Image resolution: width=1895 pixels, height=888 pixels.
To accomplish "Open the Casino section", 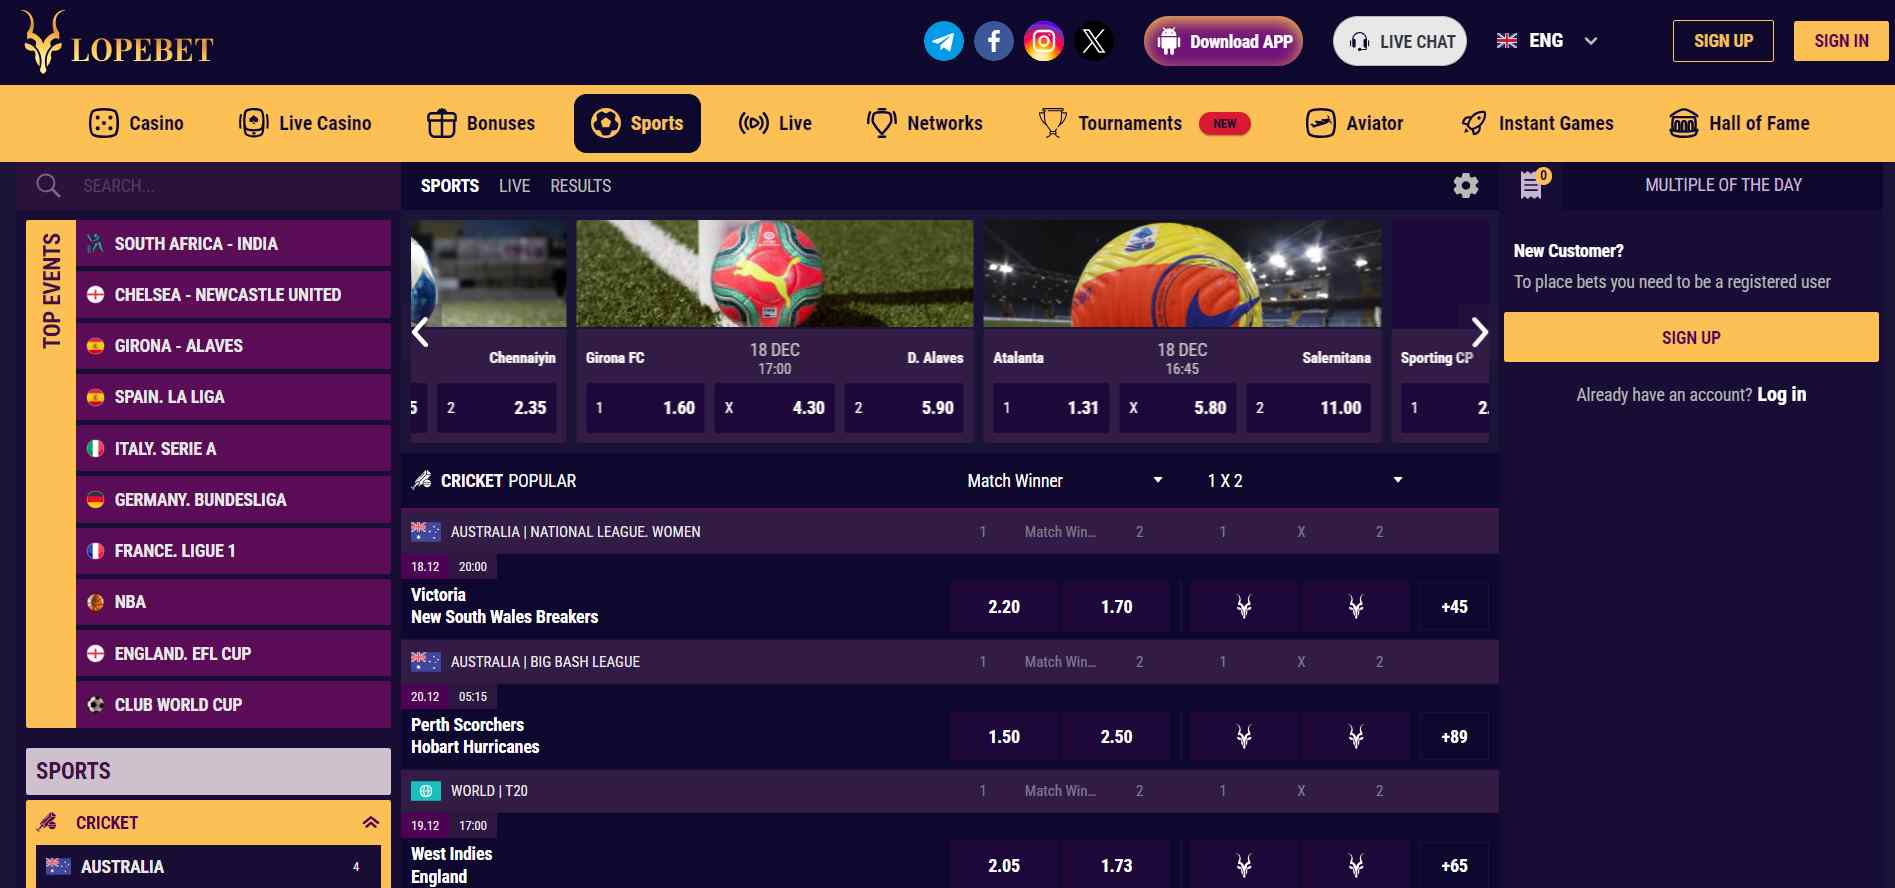I will tap(136, 123).
